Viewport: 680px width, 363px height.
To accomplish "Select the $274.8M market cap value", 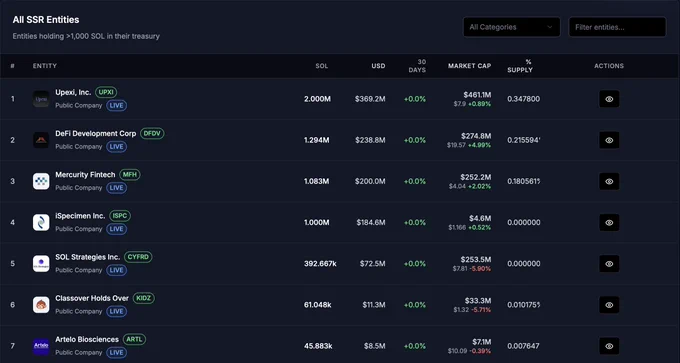I will (x=476, y=136).
